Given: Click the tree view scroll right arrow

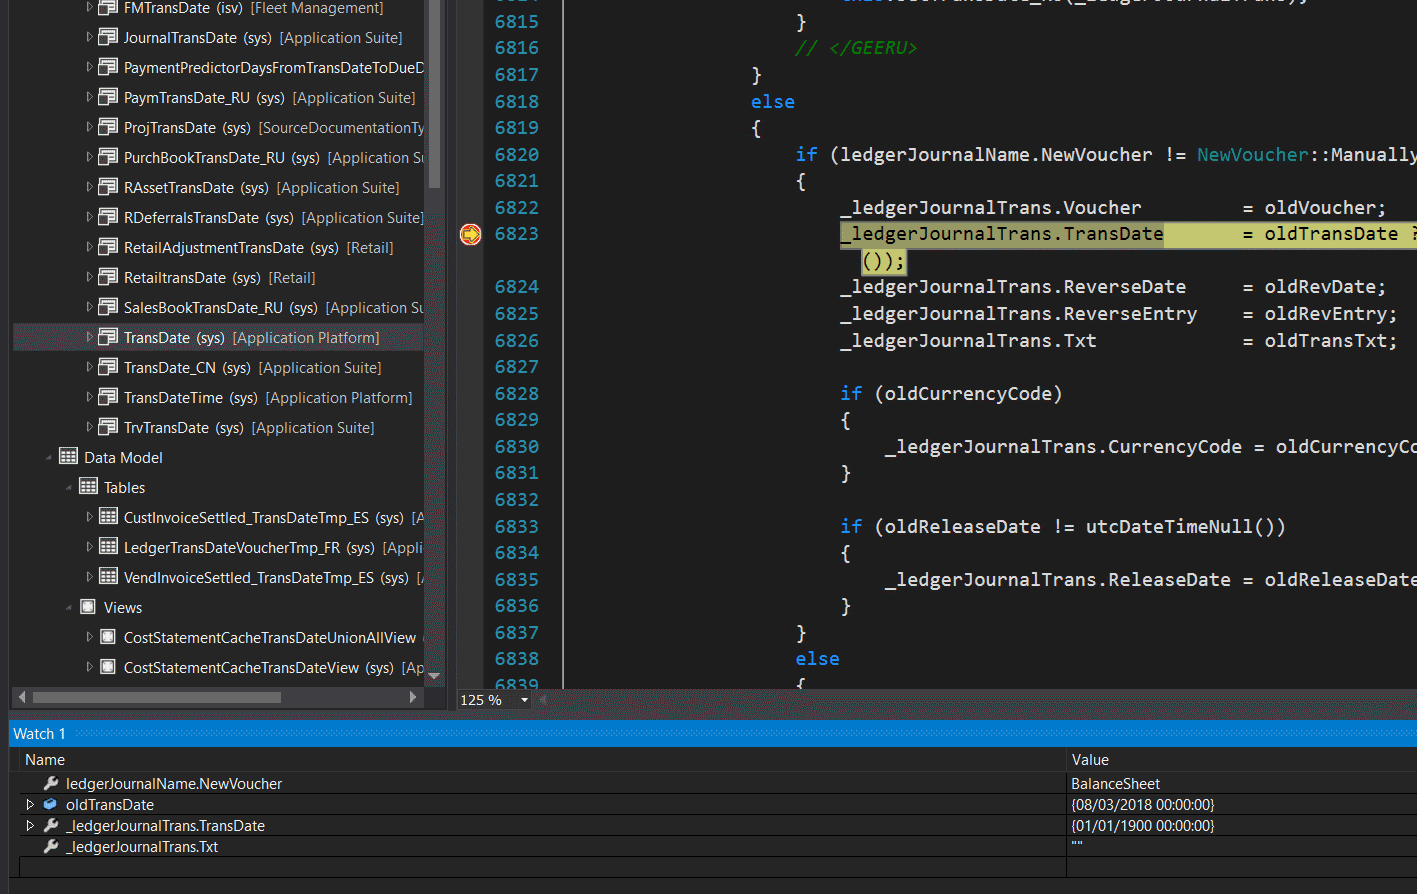Looking at the screenshot, I should tap(413, 697).
